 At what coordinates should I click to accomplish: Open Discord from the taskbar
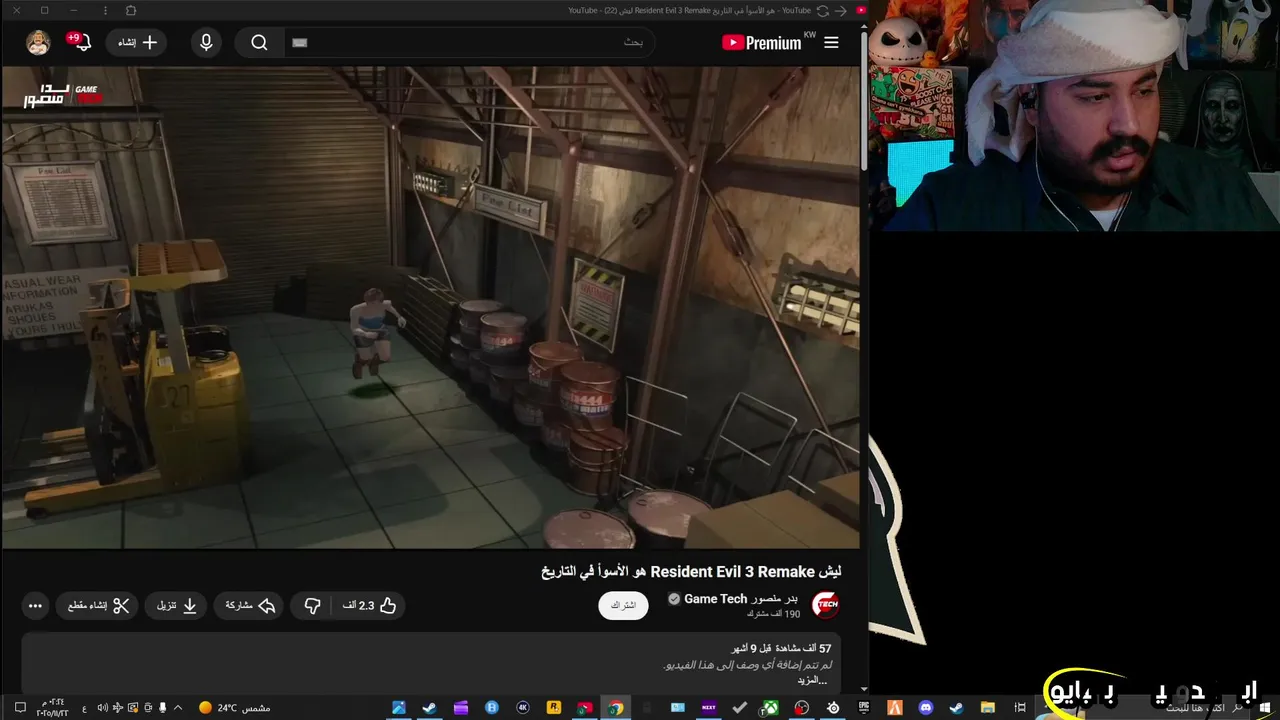(x=926, y=708)
